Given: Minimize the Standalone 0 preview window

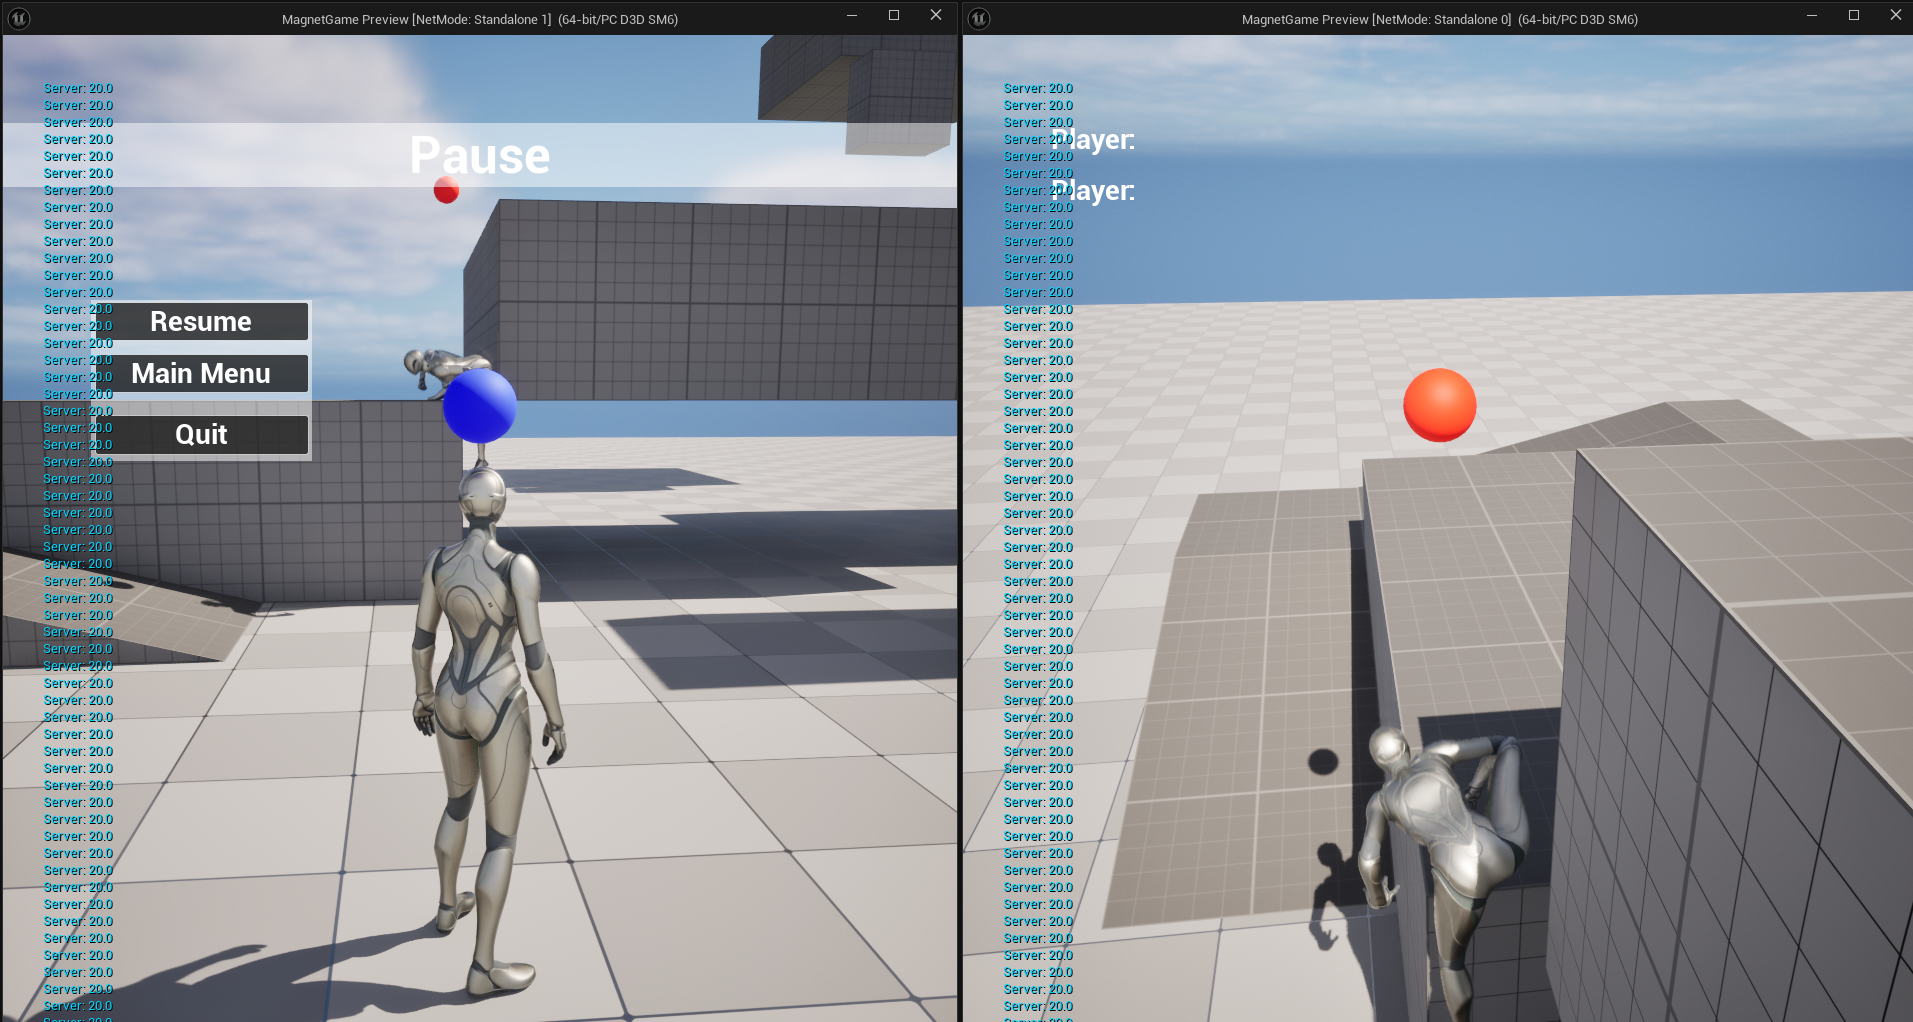Looking at the screenshot, I should (x=1812, y=16).
